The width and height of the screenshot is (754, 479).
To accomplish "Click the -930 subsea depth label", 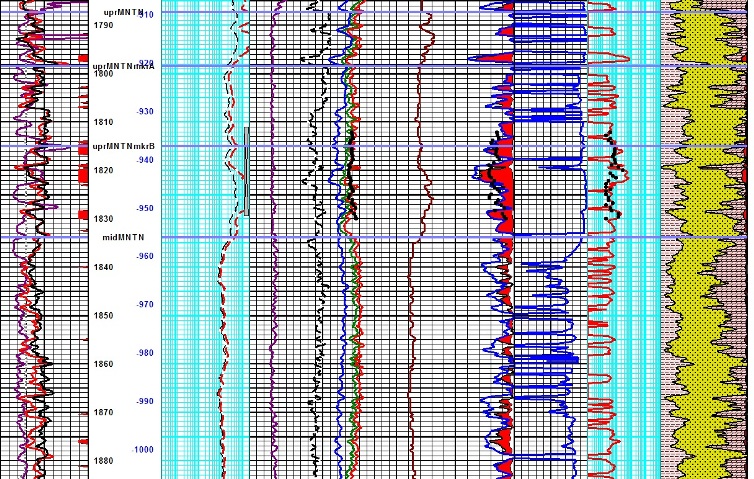I will coord(144,111).
